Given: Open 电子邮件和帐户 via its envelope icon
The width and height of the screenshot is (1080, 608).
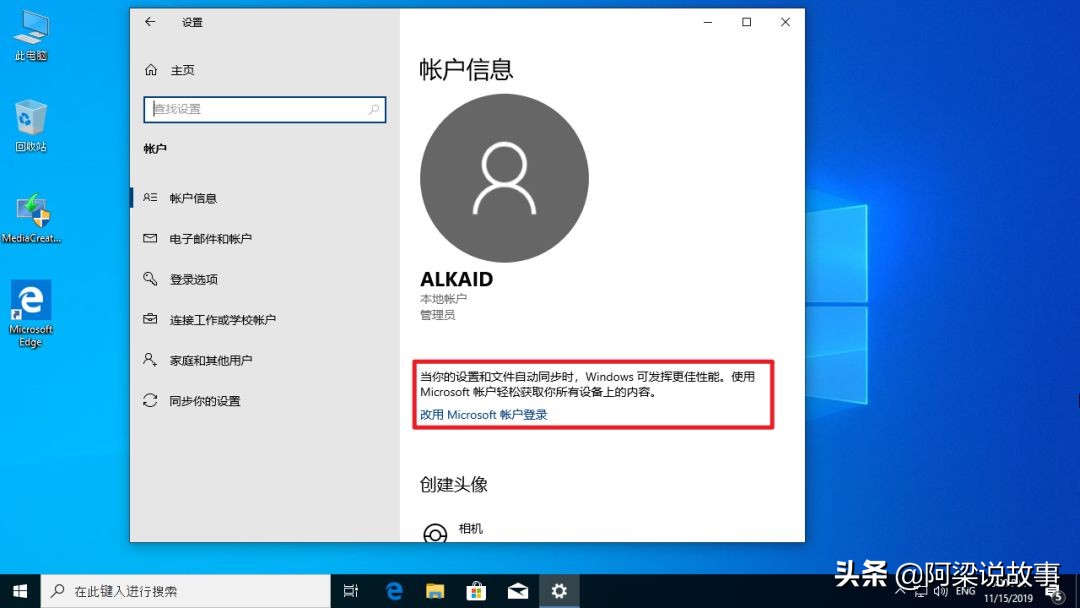Looking at the screenshot, I should pos(150,238).
